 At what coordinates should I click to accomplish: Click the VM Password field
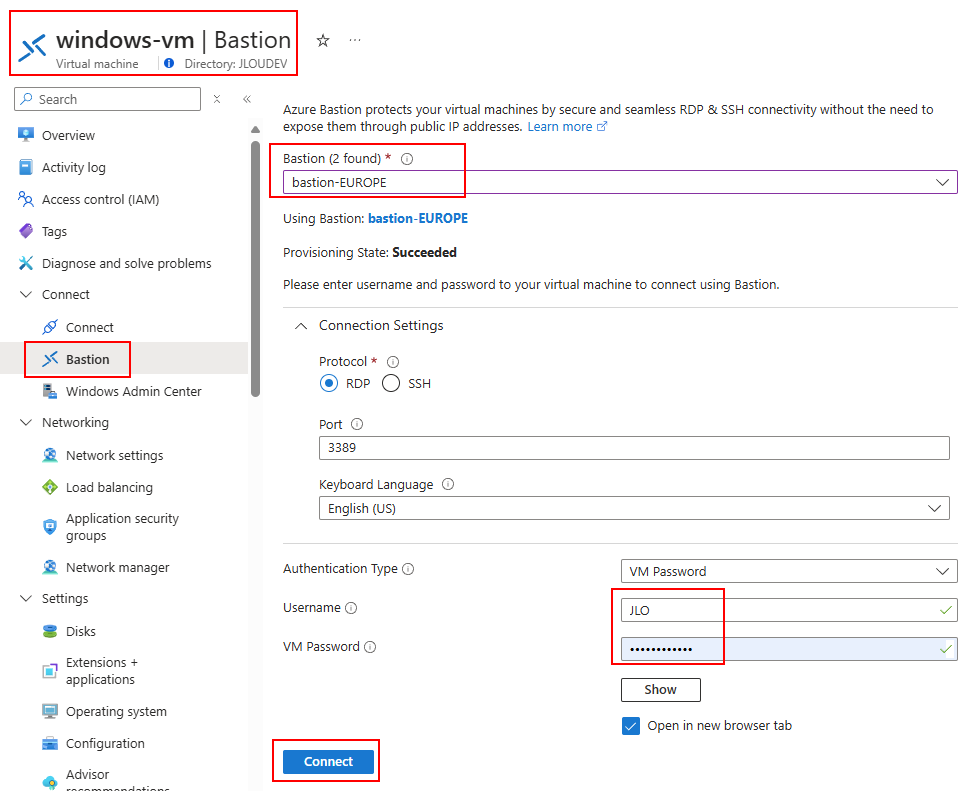pyautogui.click(x=789, y=649)
